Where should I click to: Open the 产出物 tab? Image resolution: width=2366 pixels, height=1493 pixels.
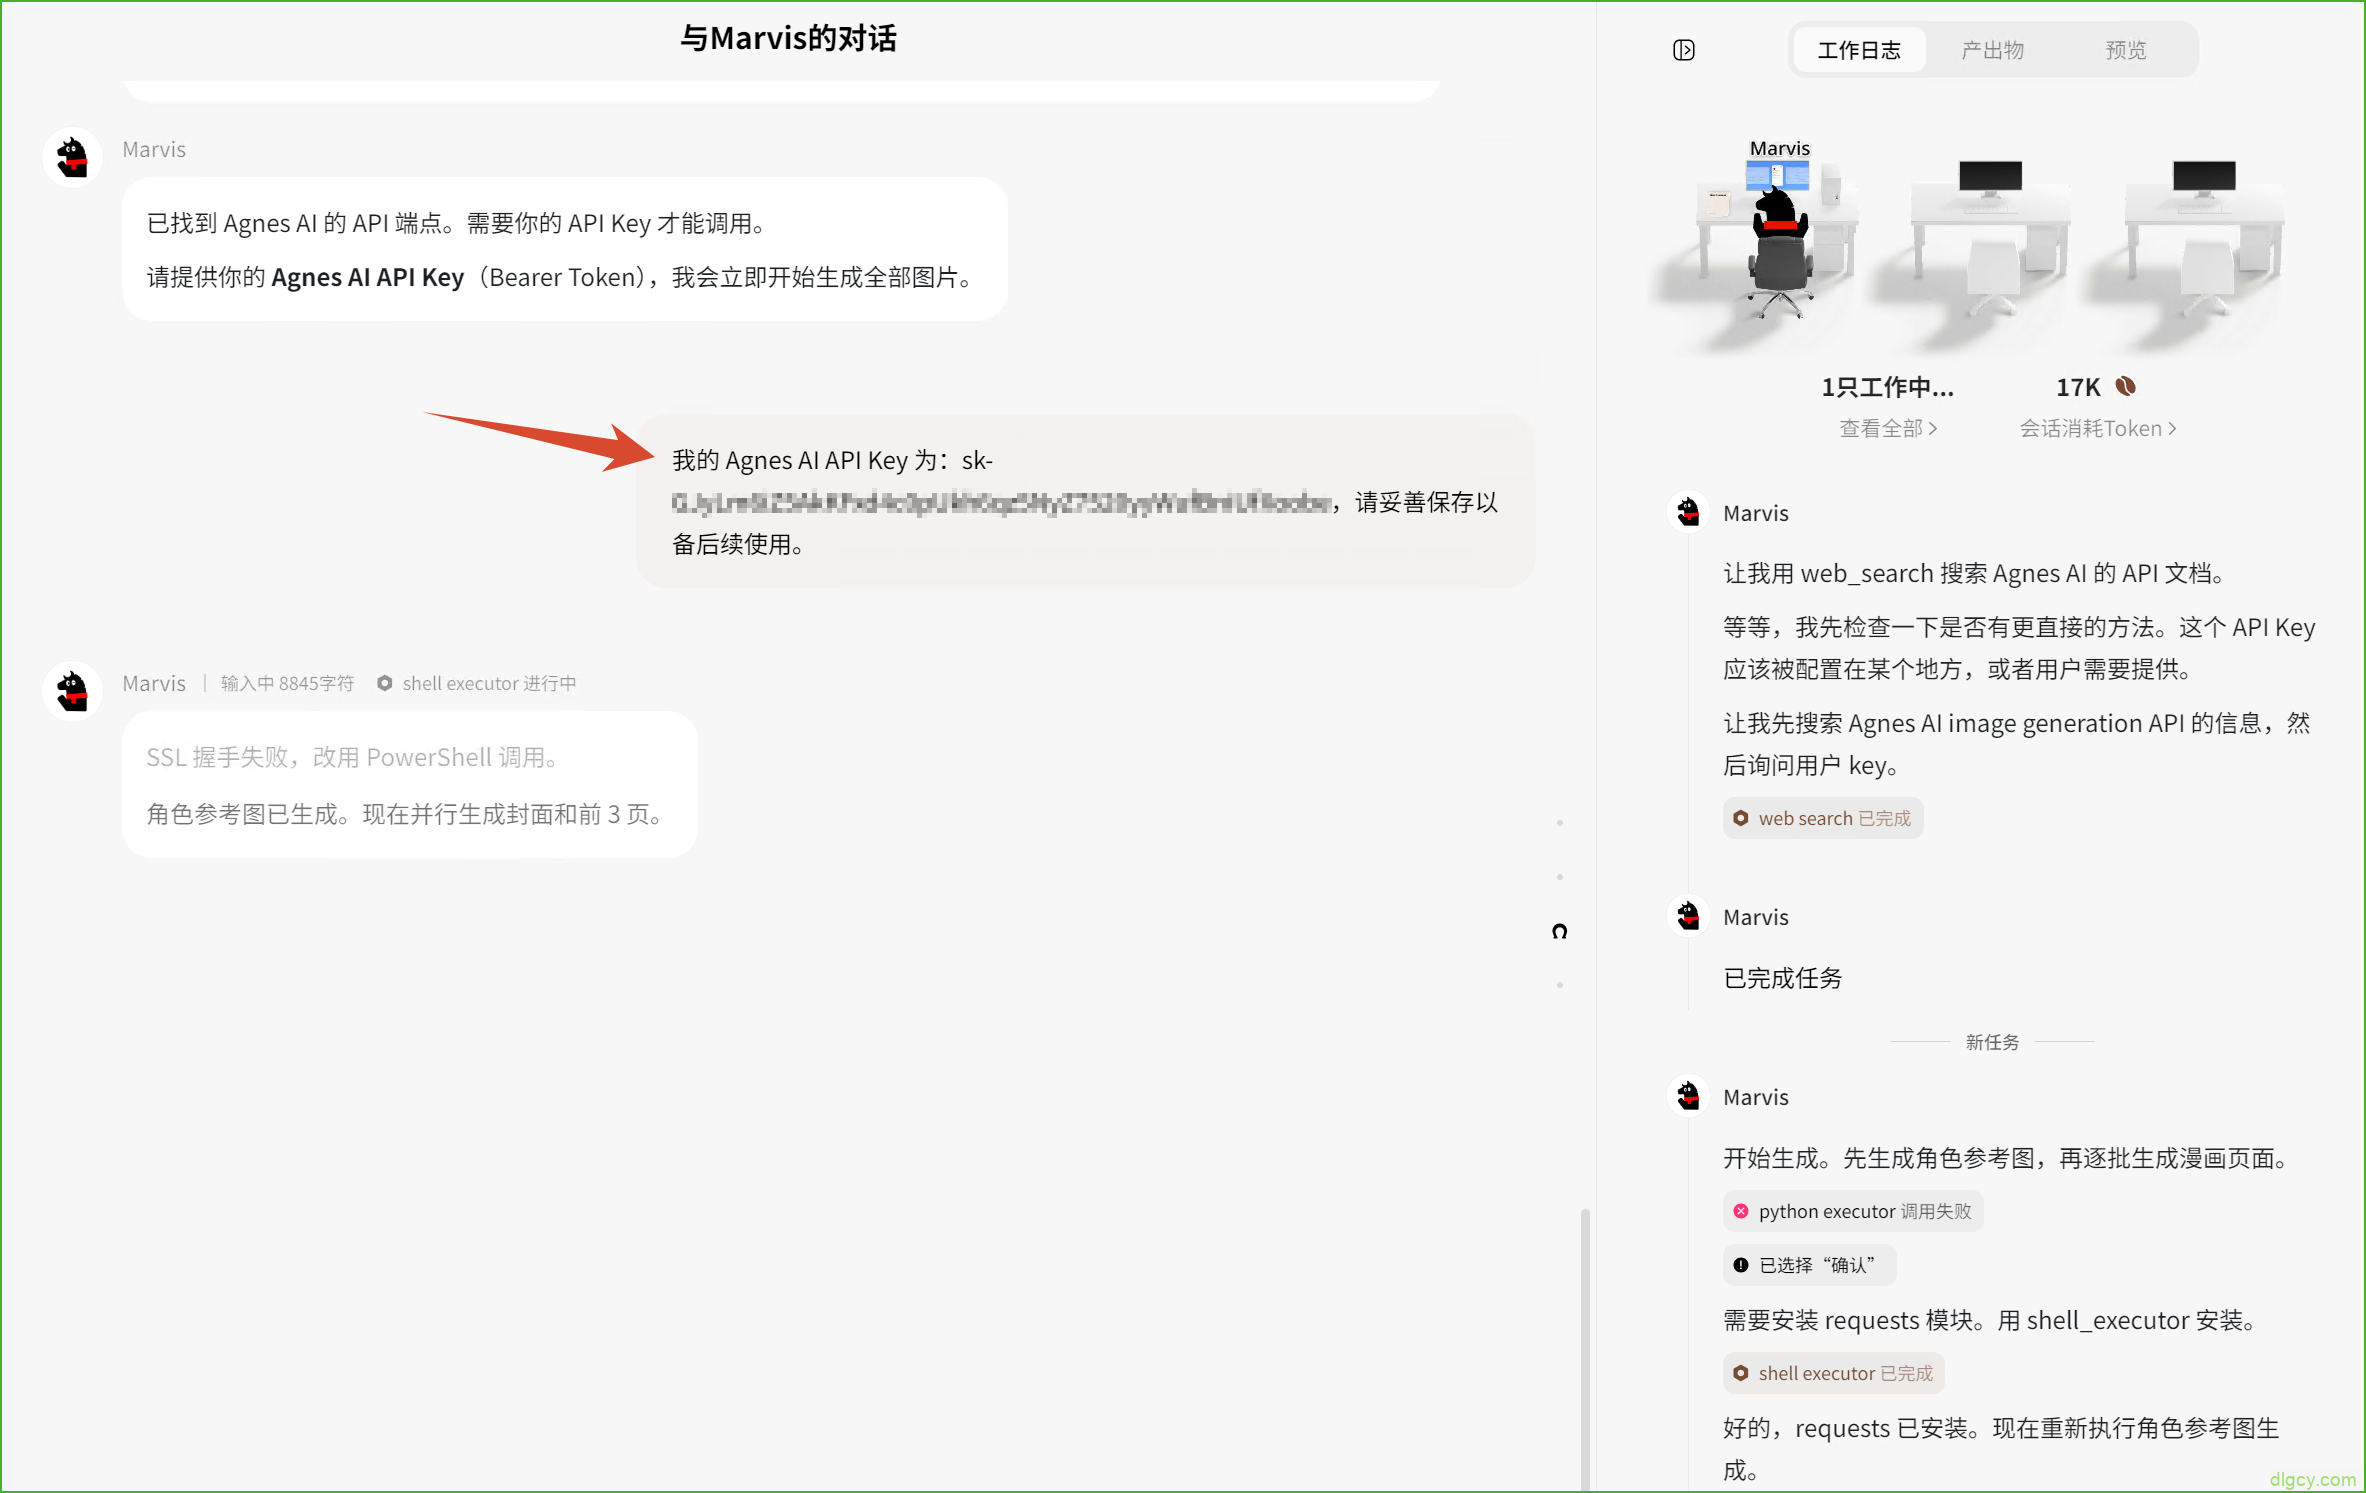tap(1992, 50)
